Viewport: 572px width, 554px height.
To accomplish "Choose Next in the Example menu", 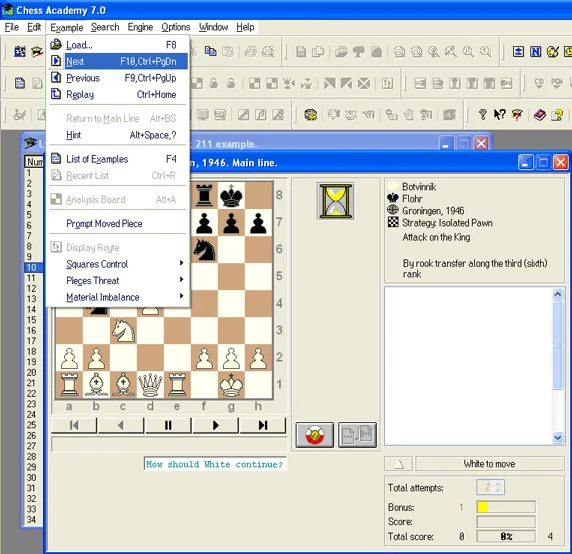I will (x=117, y=61).
